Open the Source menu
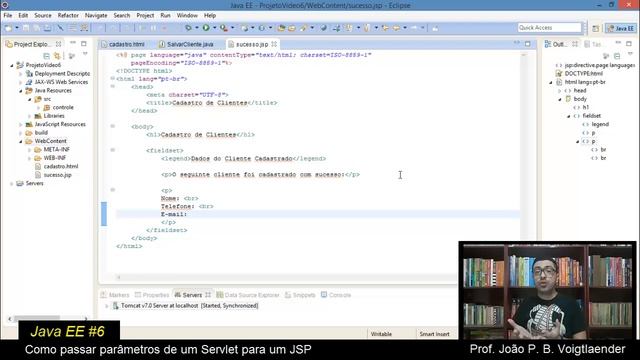The height and width of the screenshot is (360, 640). pyautogui.click(x=43, y=16)
